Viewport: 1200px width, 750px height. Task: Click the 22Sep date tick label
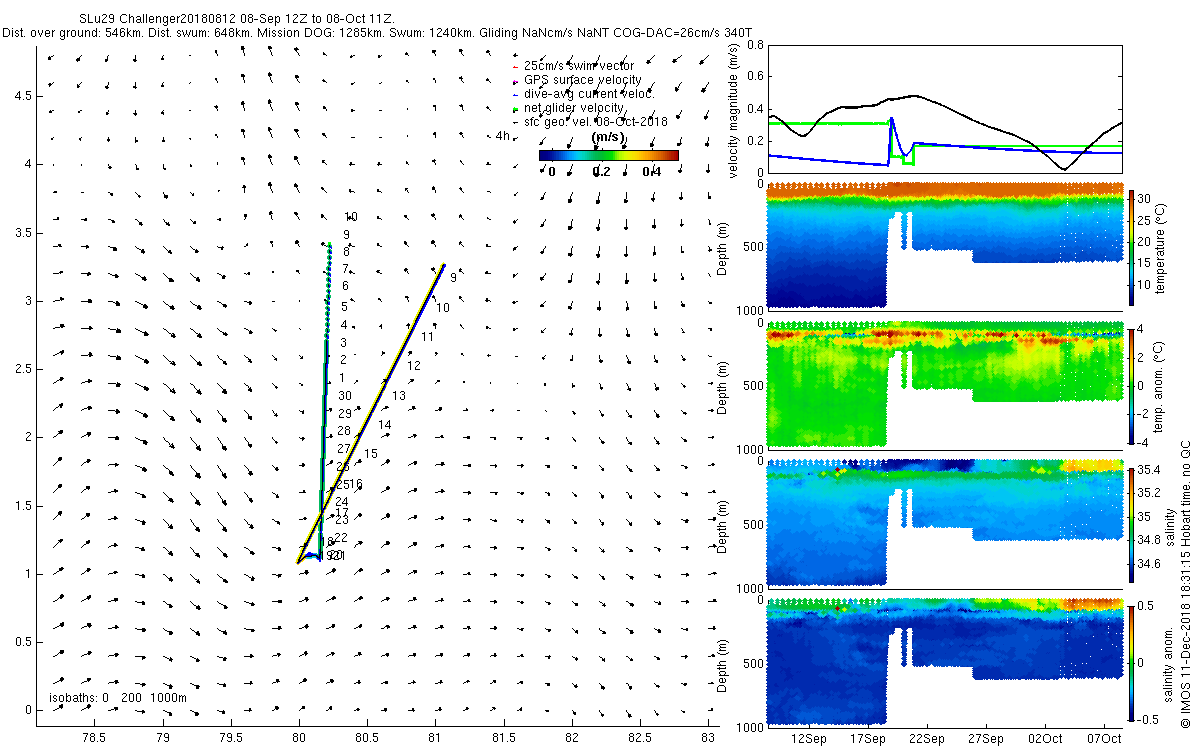pyautogui.click(x=926, y=739)
